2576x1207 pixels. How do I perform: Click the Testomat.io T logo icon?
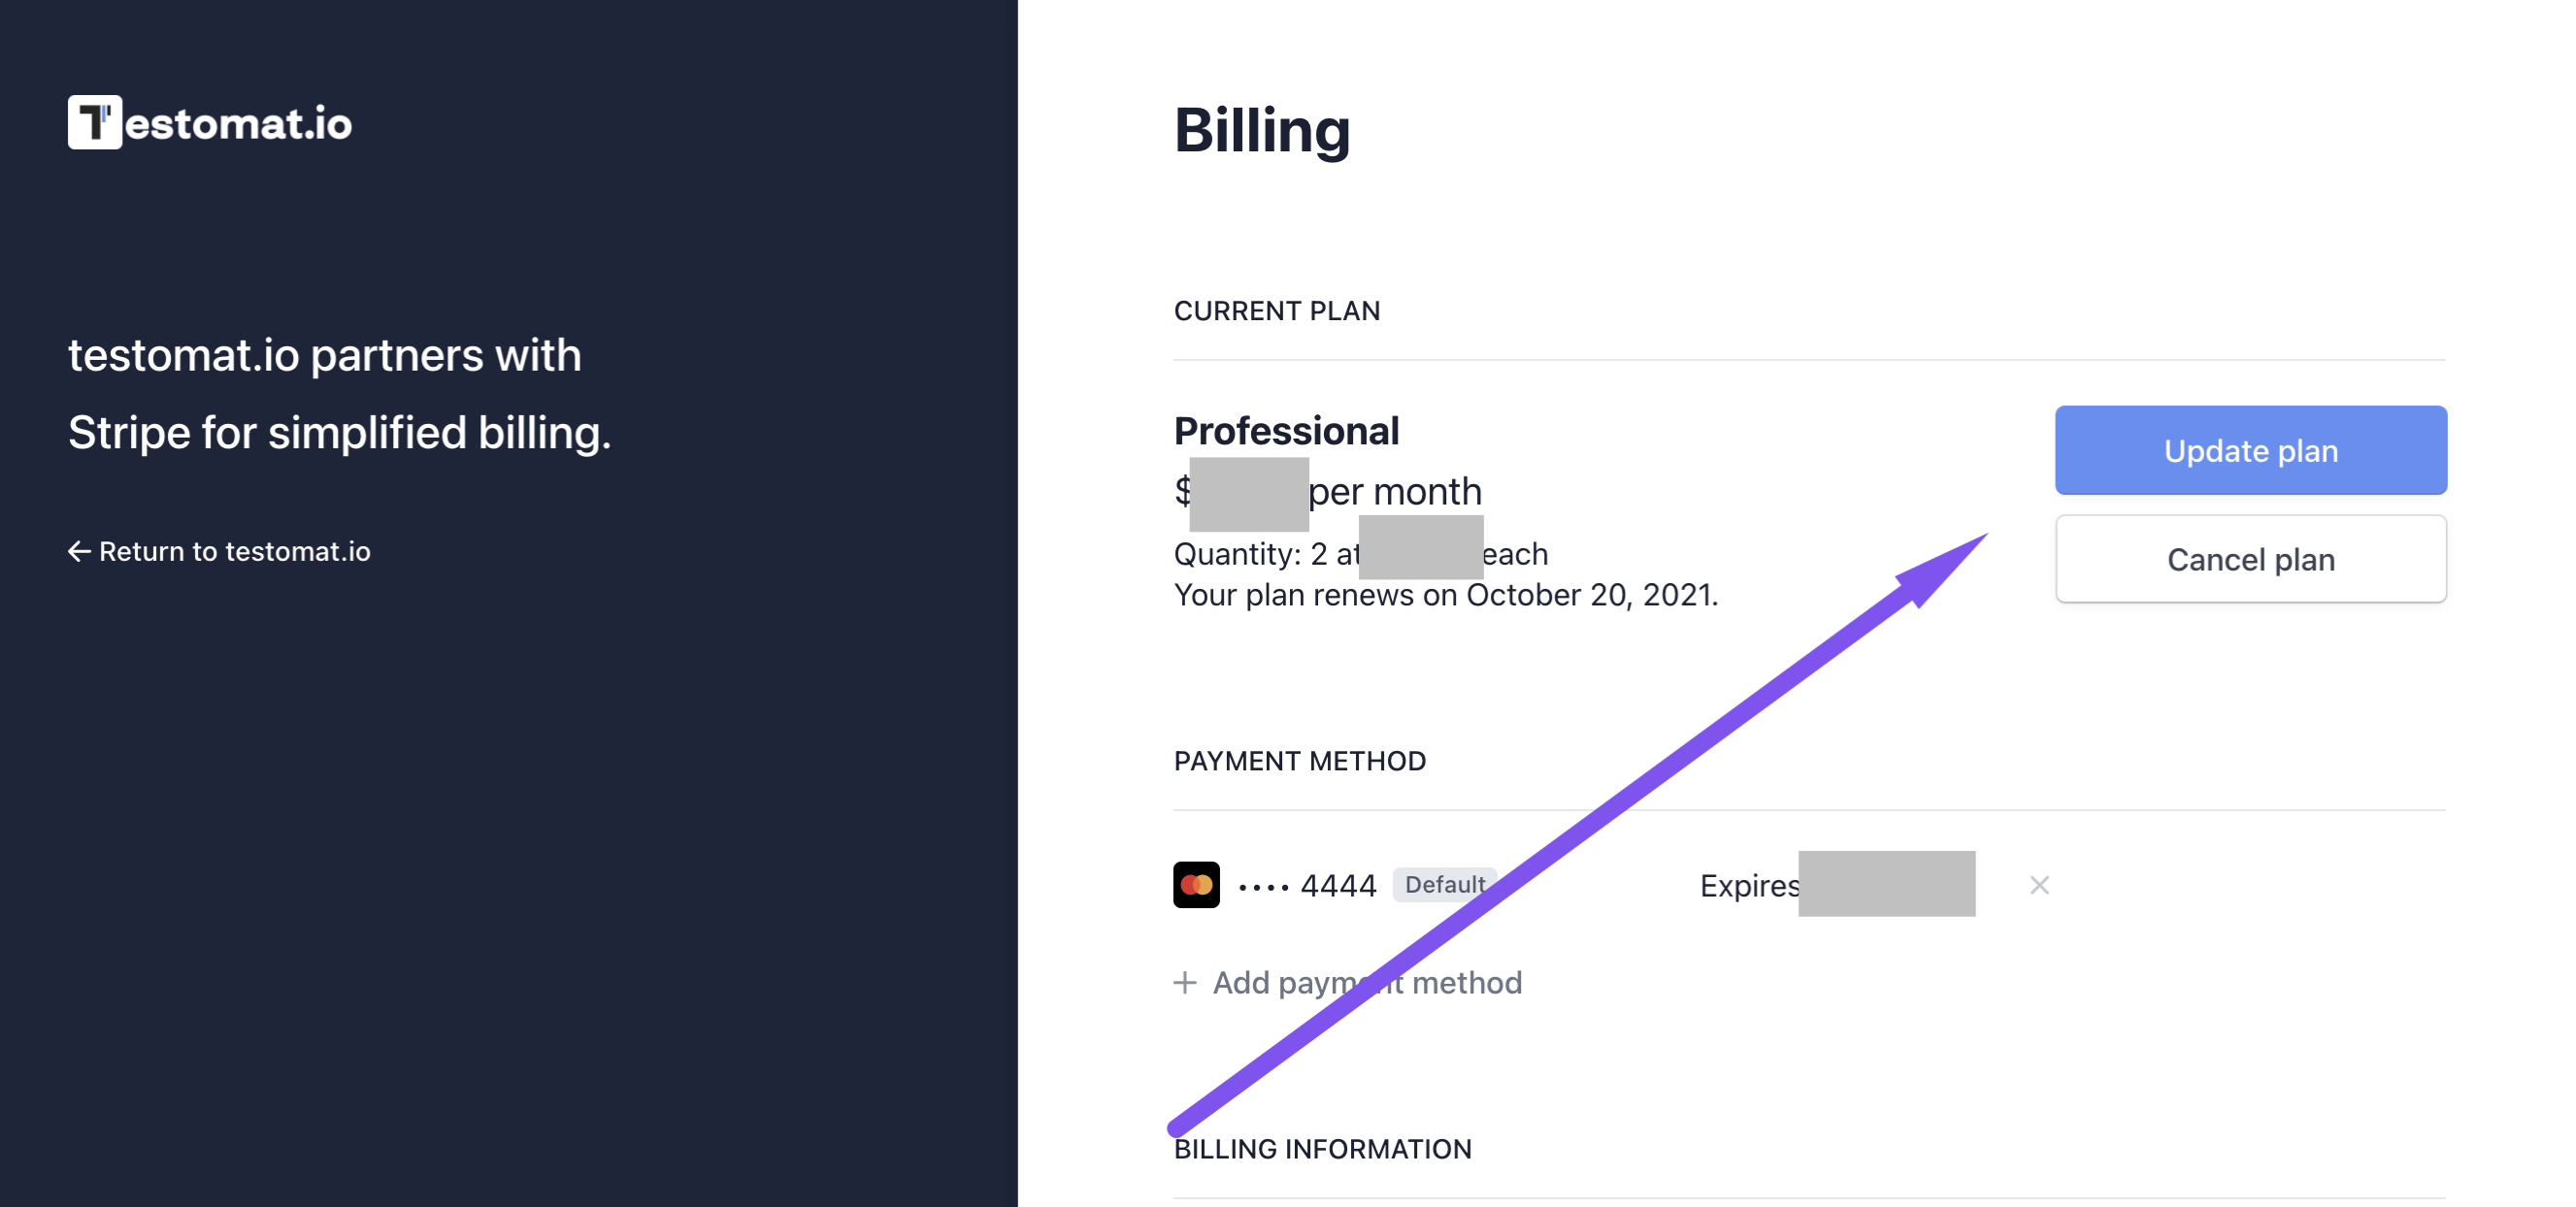click(95, 122)
